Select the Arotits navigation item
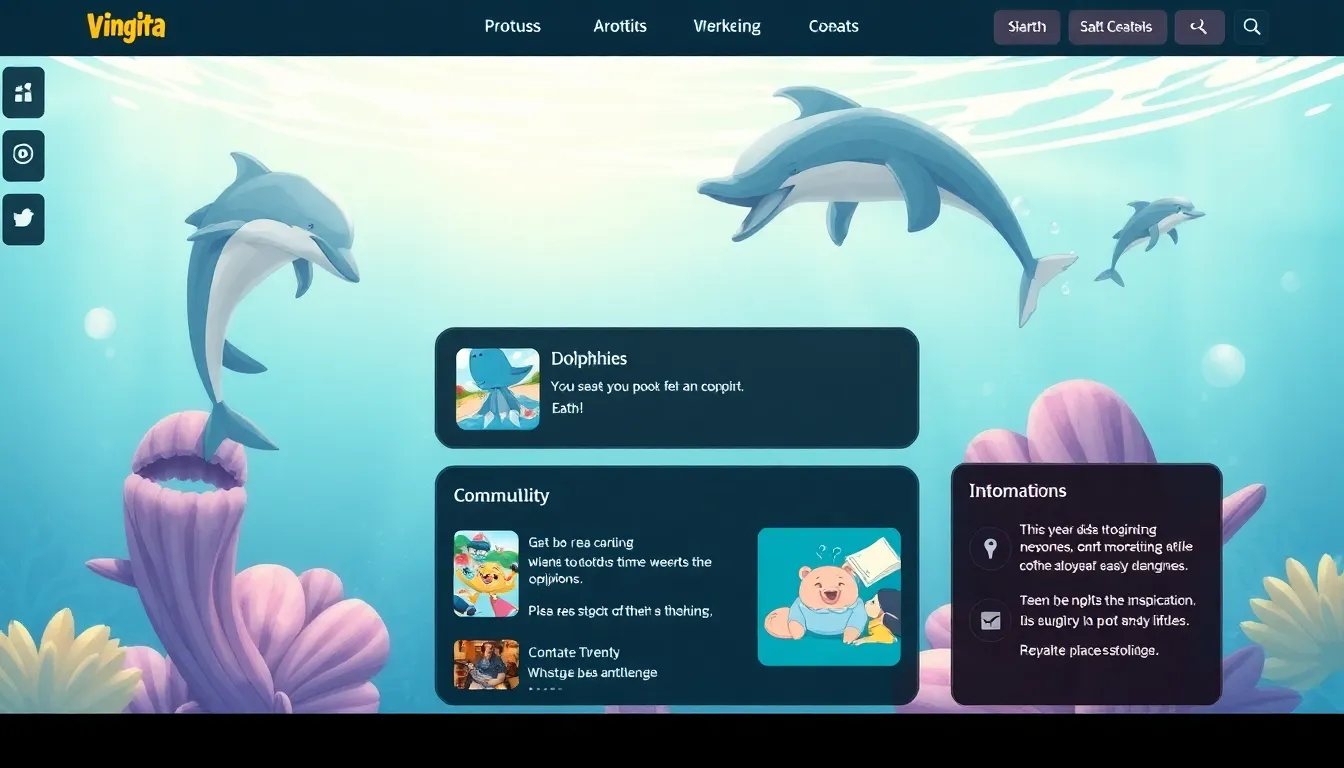The image size is (1344, 768). click(620, 27)
